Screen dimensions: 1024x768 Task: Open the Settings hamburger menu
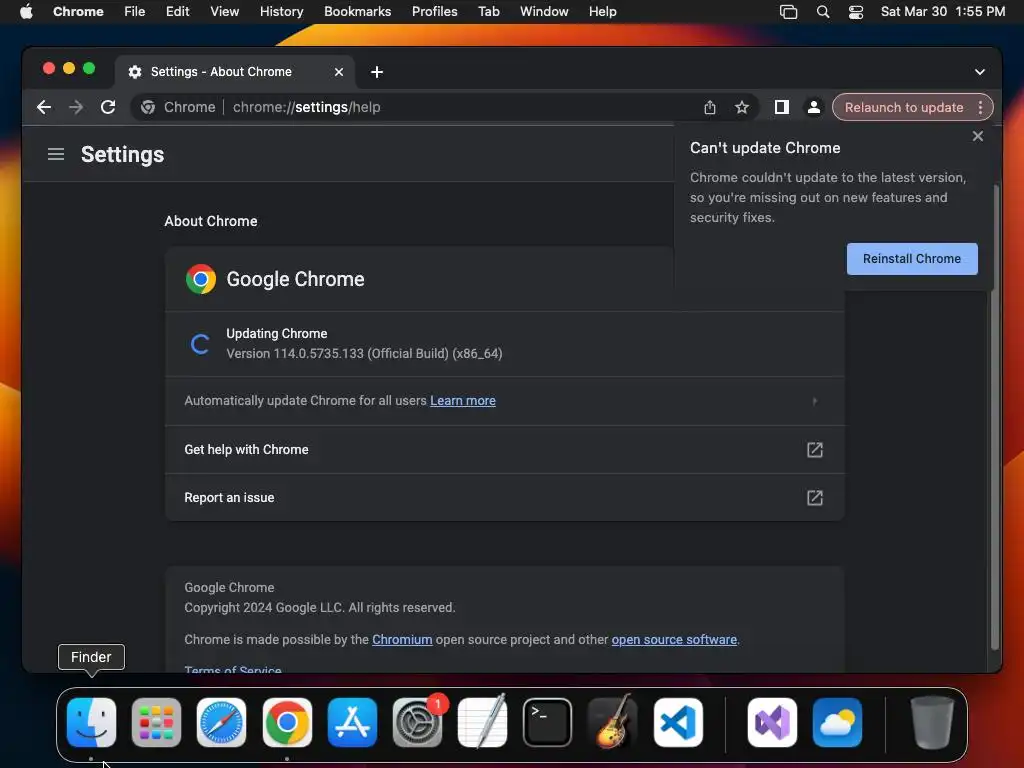click(x=56, y=154)
